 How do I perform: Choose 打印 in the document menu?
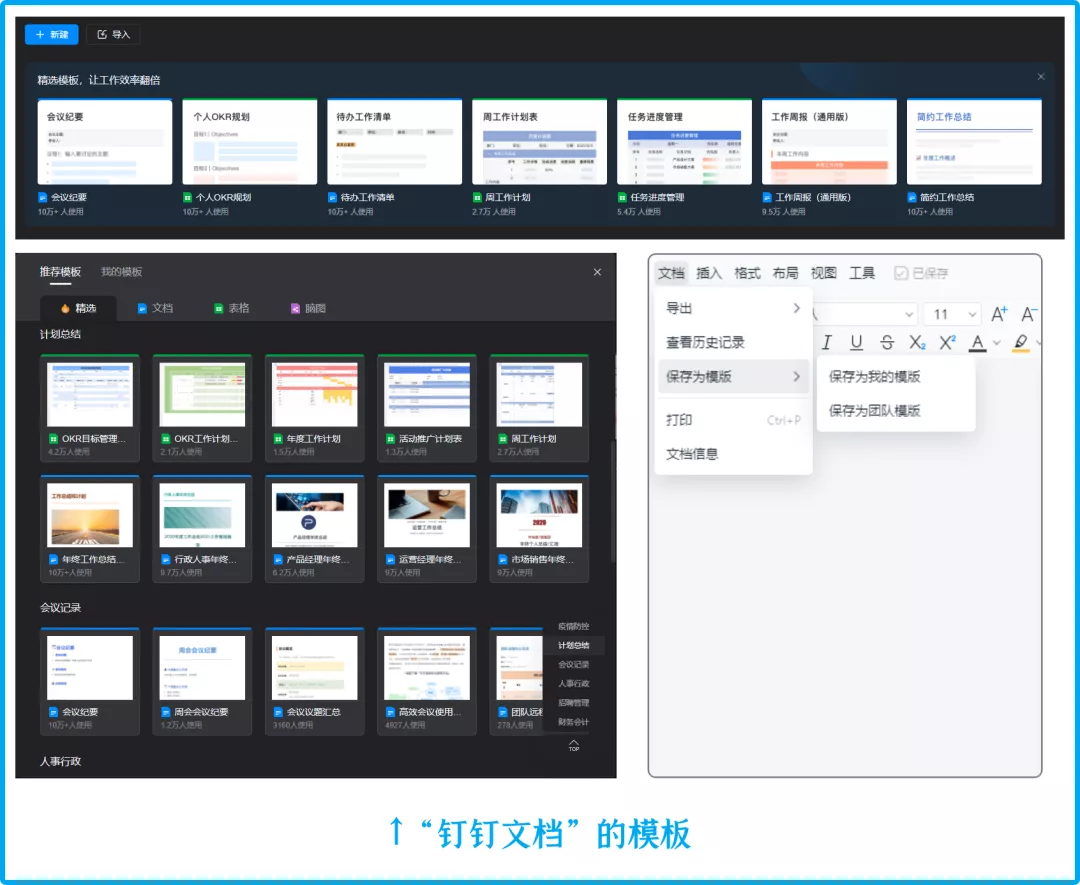coord(734,419)
